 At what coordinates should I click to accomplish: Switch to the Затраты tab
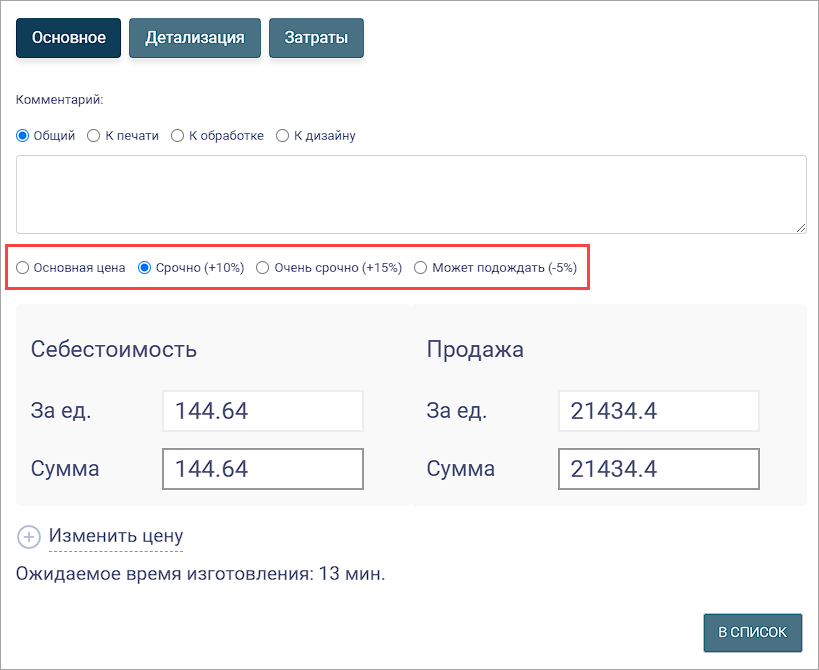316,38
